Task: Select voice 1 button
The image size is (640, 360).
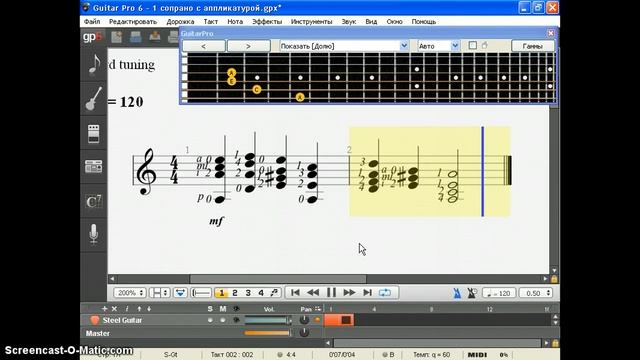Action: tap(222, 293)
